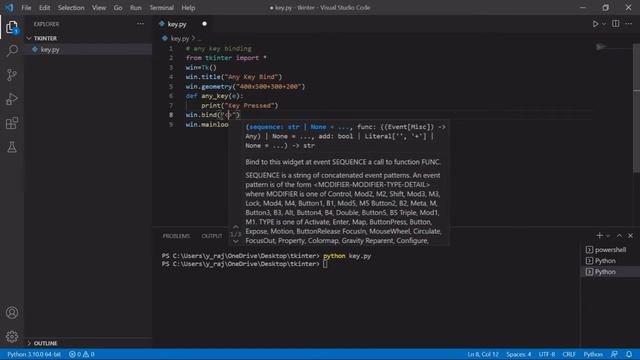This screenshot has height=360, width=640.
Task: Open the Manage gear icon
Action: (12, 336)
